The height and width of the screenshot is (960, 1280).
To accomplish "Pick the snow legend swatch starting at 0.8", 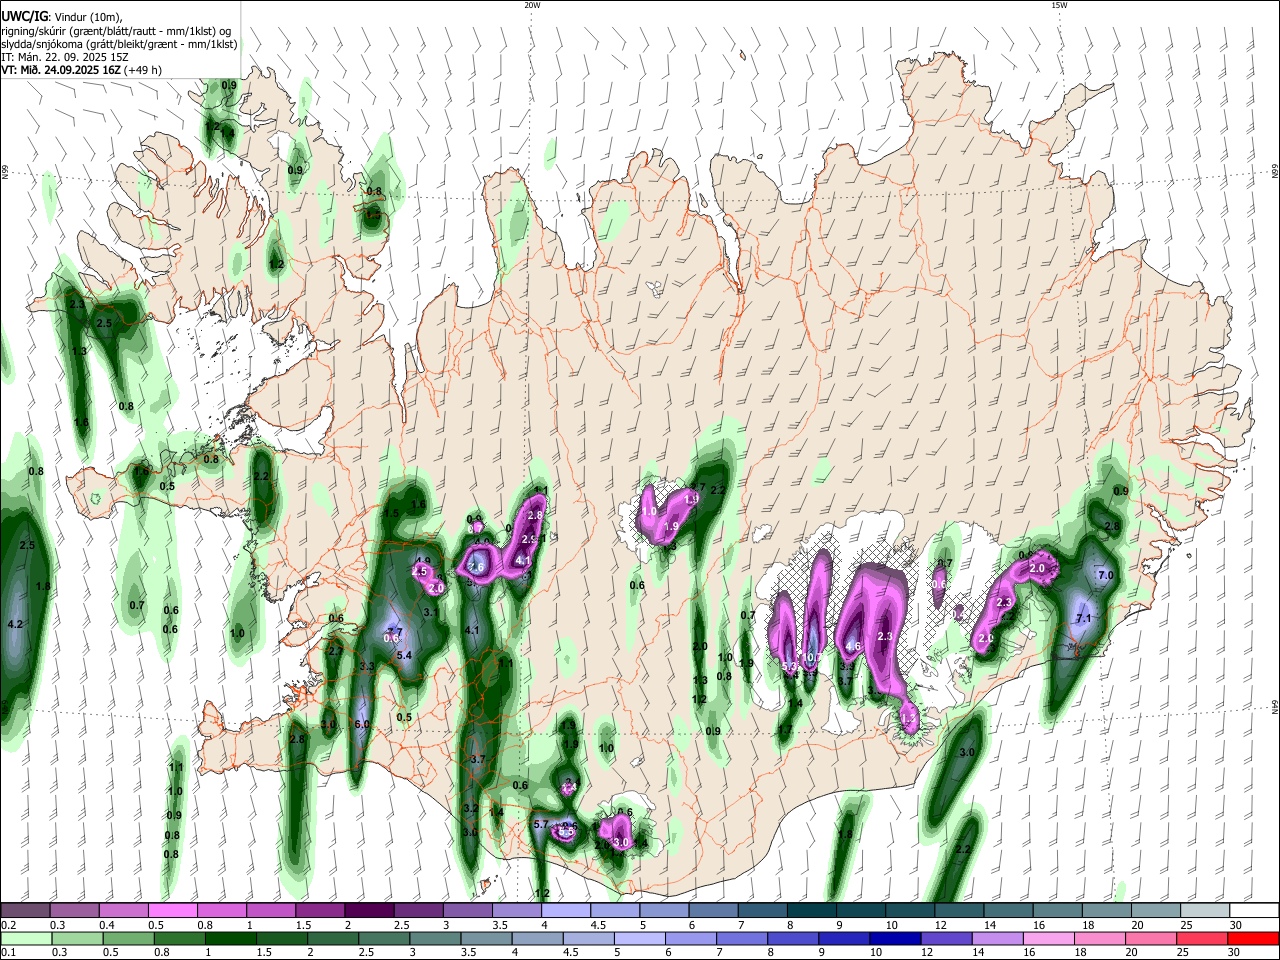I will point(221,910).
